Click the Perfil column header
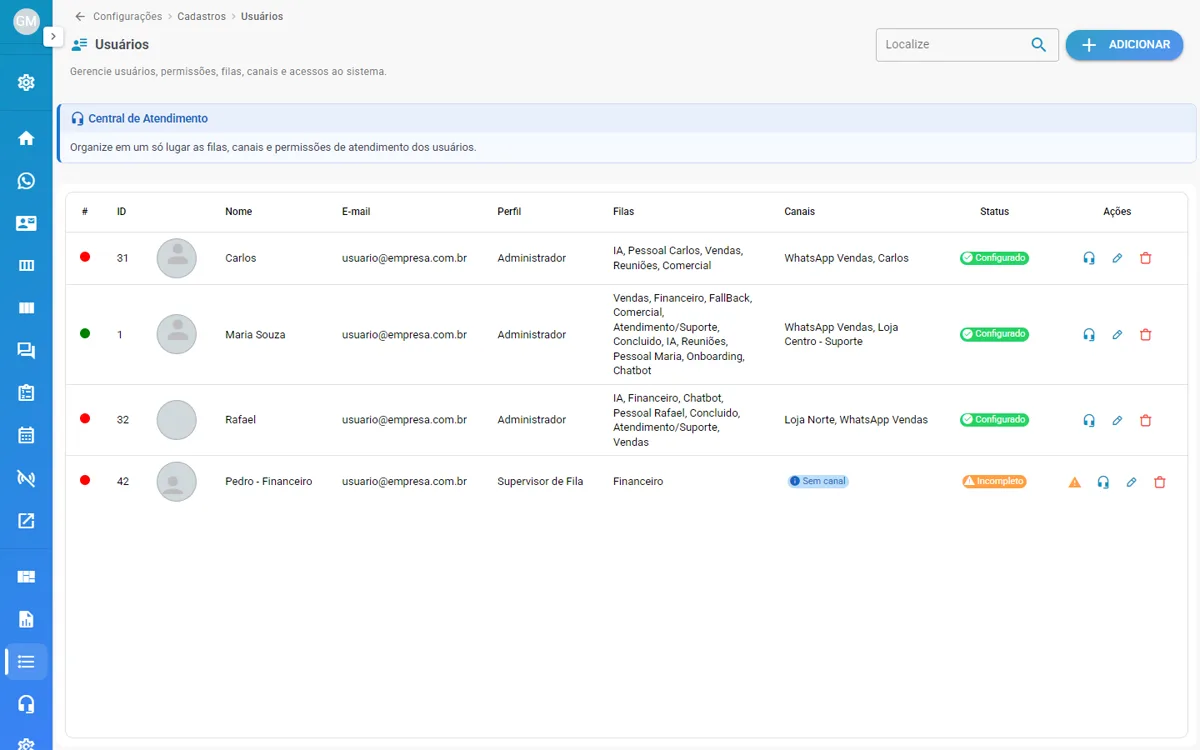 tap(509, 212)
